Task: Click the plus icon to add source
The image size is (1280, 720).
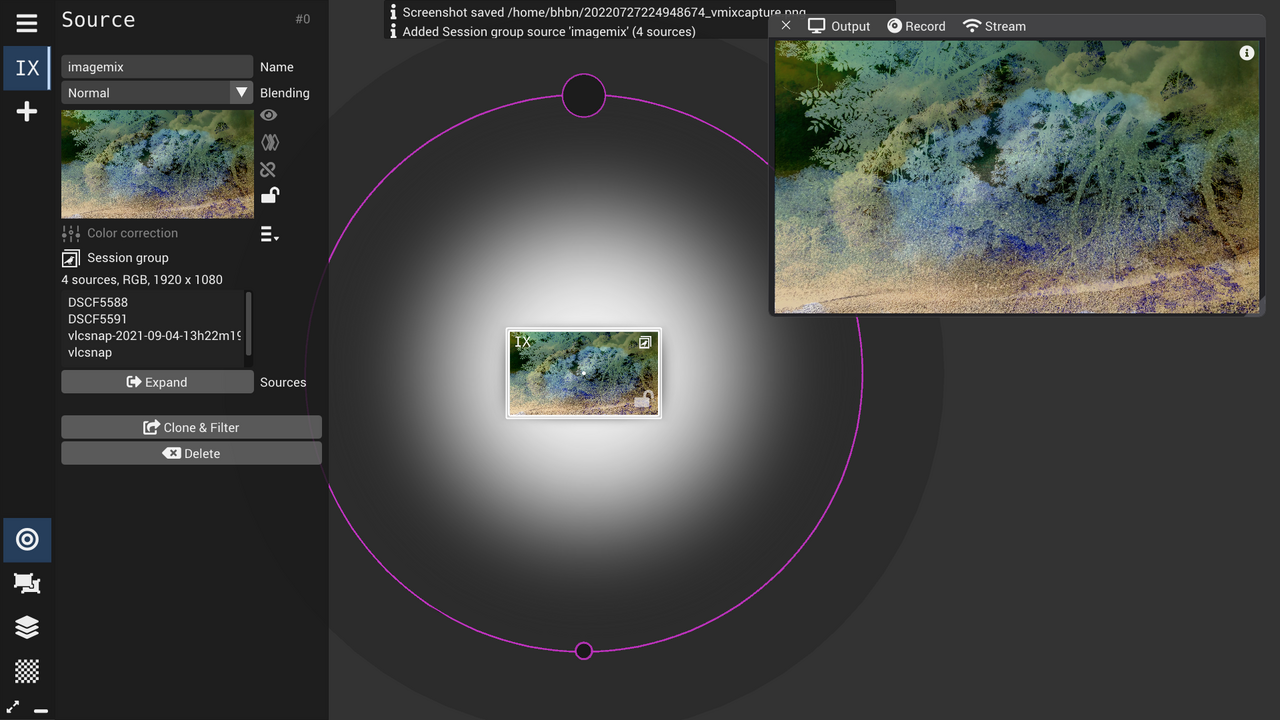Action: 27,111
